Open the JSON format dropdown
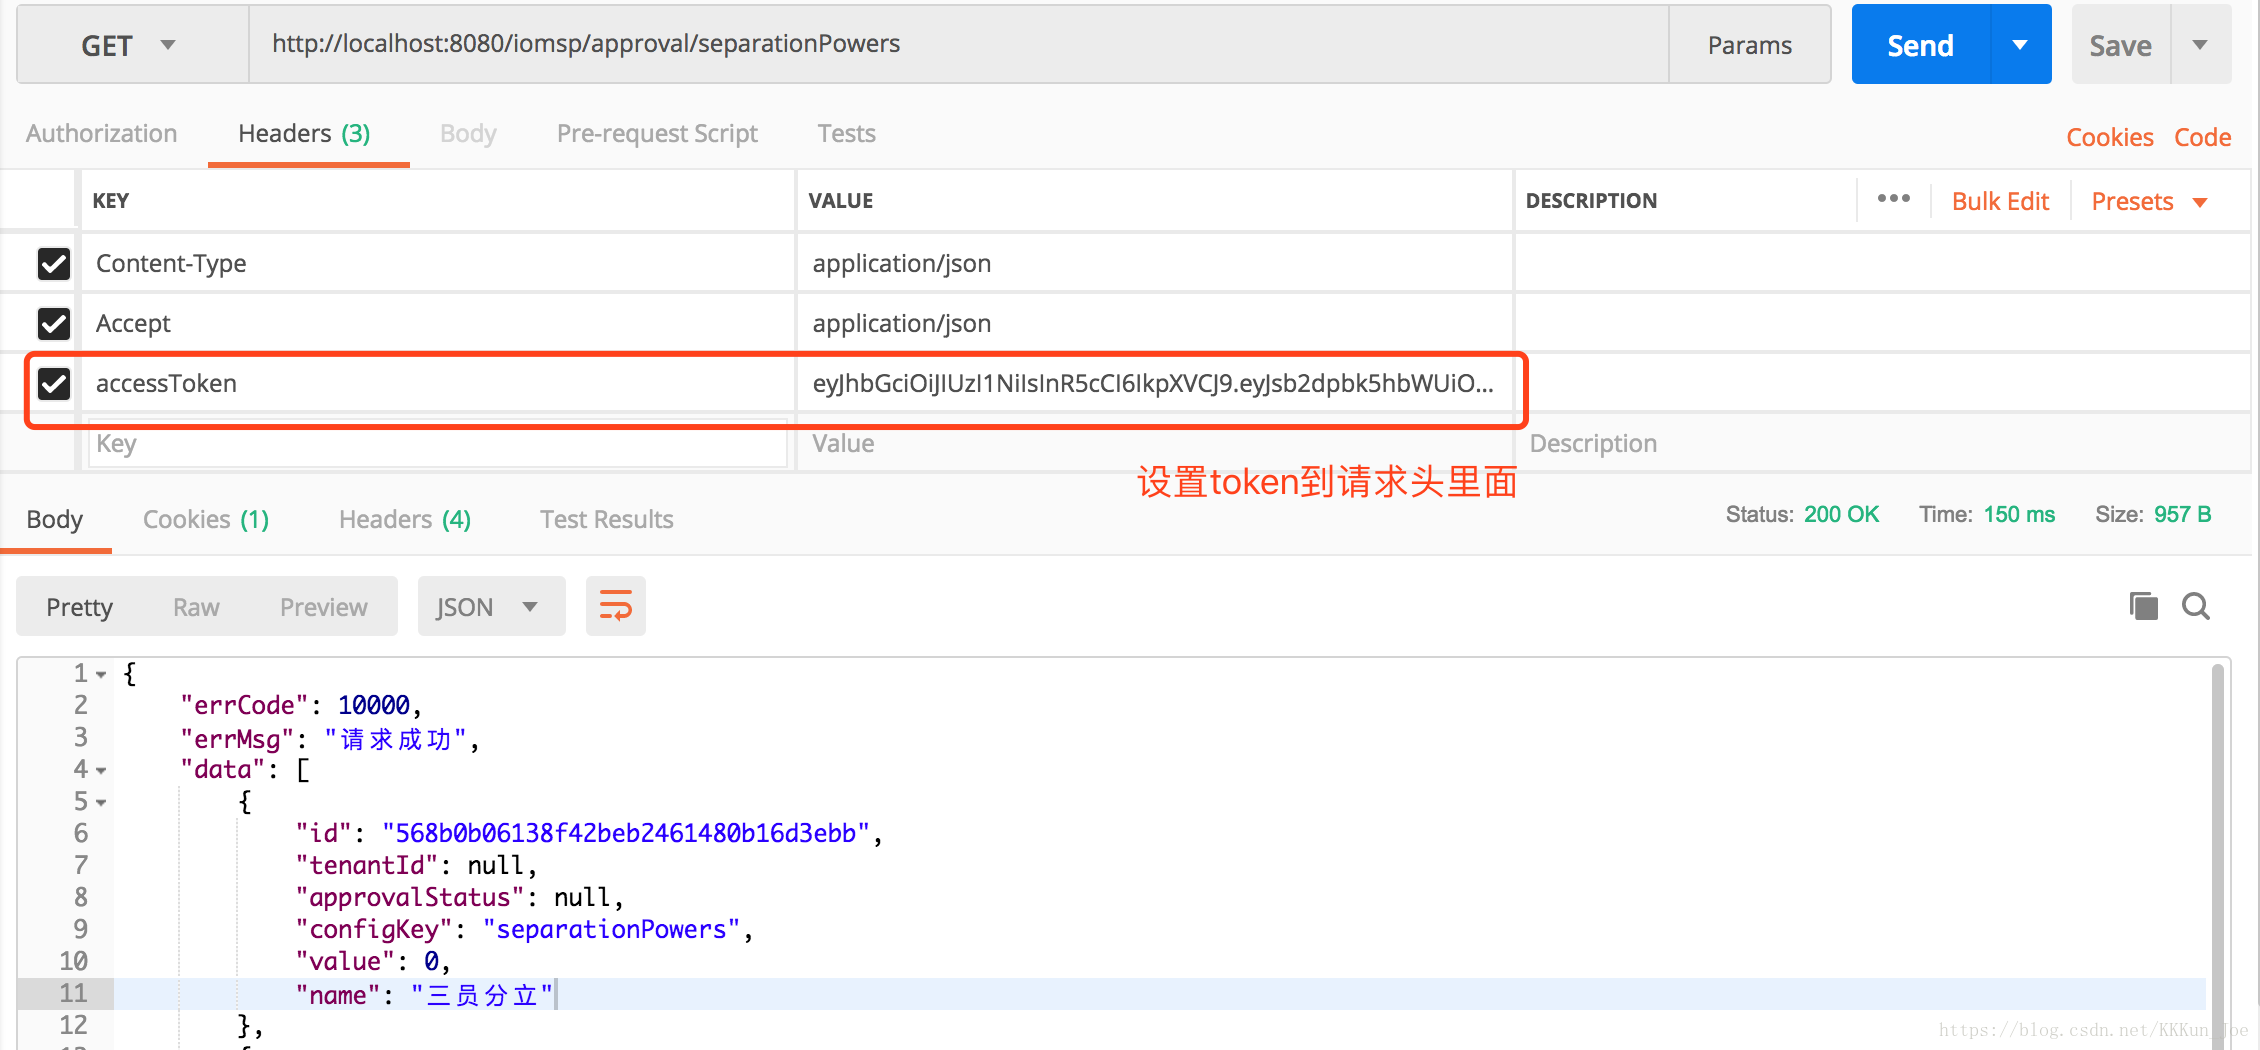The width and height of the screenshot is (2260, 1050). click(x=490, y=607)
